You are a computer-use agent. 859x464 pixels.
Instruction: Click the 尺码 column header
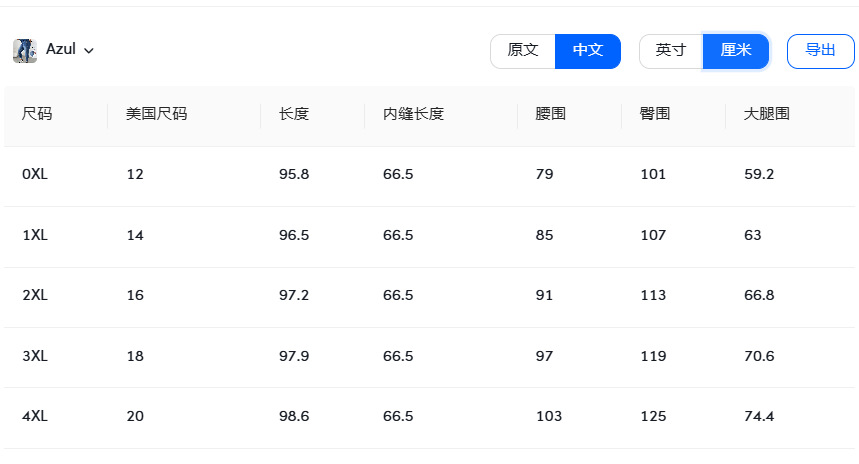[37, 114]
